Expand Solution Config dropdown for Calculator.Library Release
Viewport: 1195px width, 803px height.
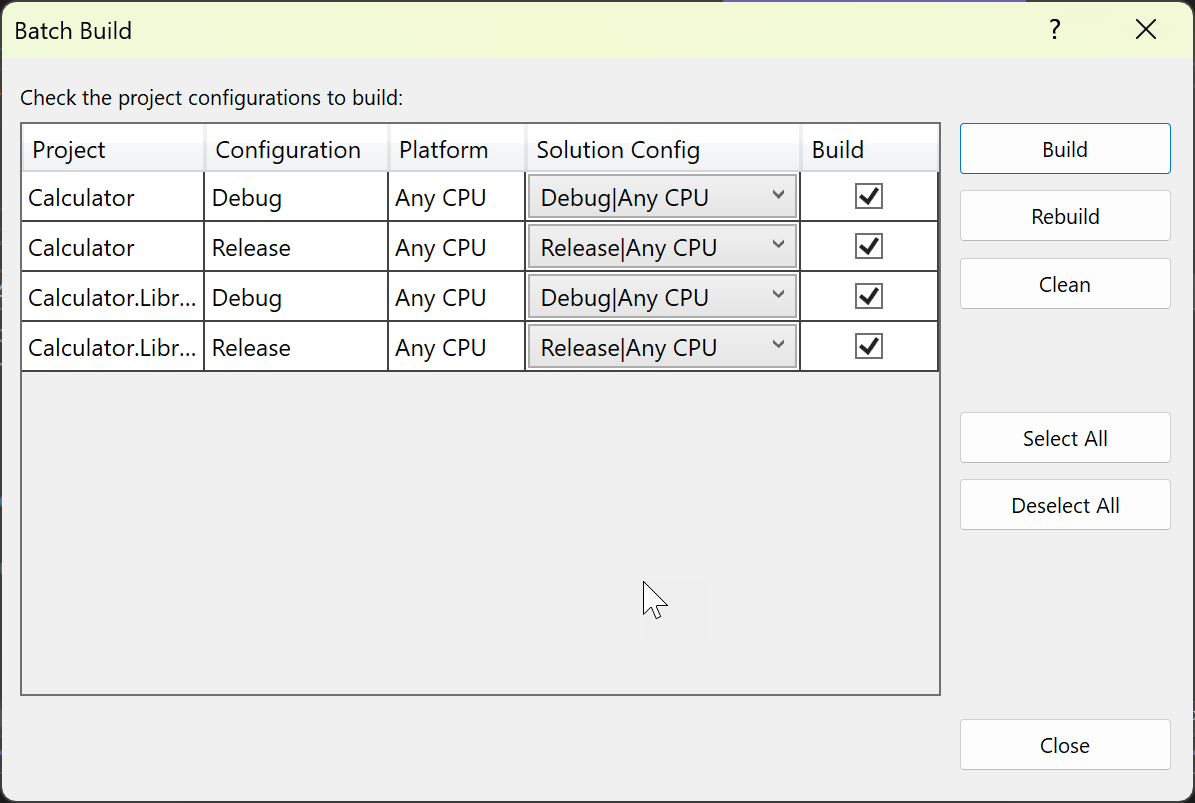click(x=778, y=347)
